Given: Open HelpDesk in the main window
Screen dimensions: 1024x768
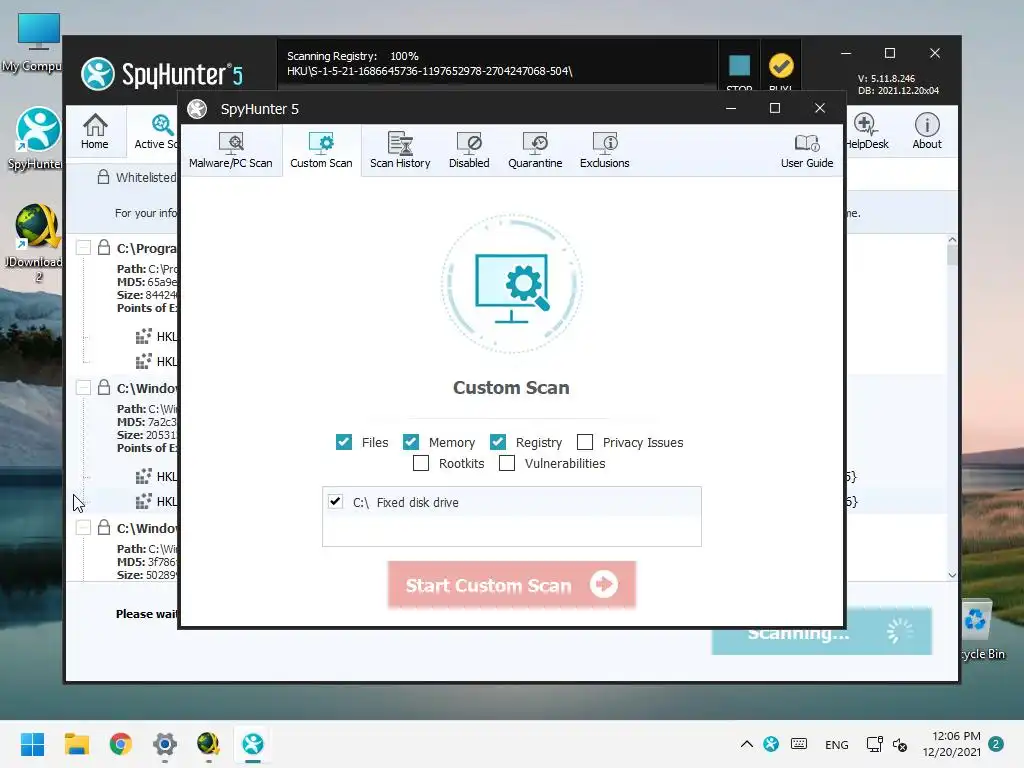Looking at the screenshot, I should [x=867, y=131].
